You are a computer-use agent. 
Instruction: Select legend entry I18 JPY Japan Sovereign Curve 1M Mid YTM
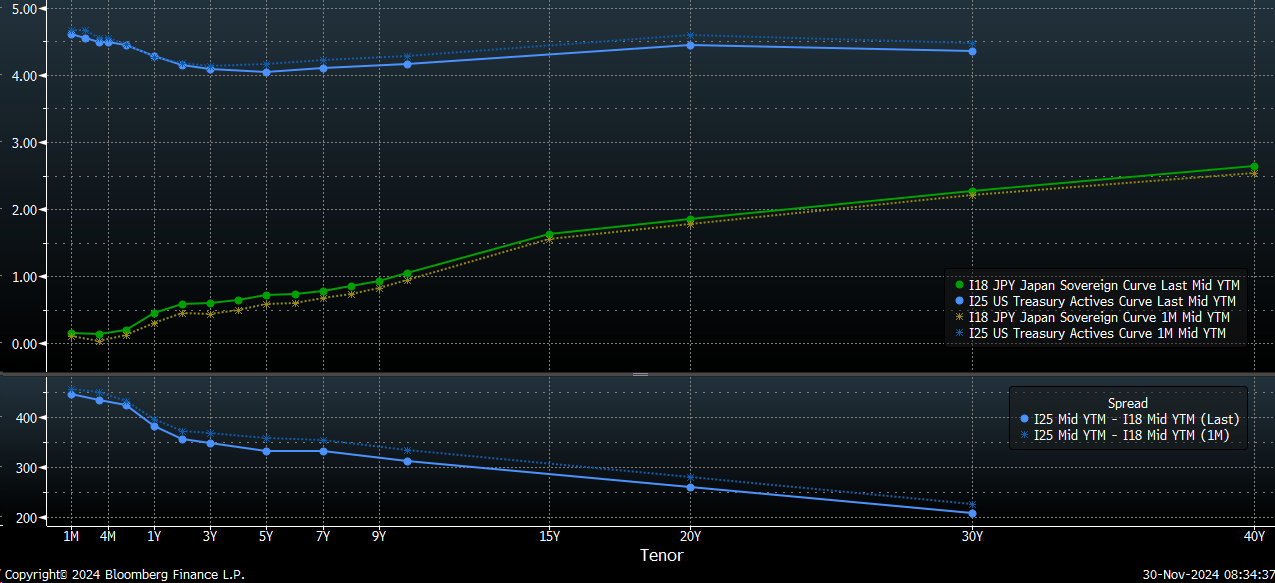(1092, 317)
